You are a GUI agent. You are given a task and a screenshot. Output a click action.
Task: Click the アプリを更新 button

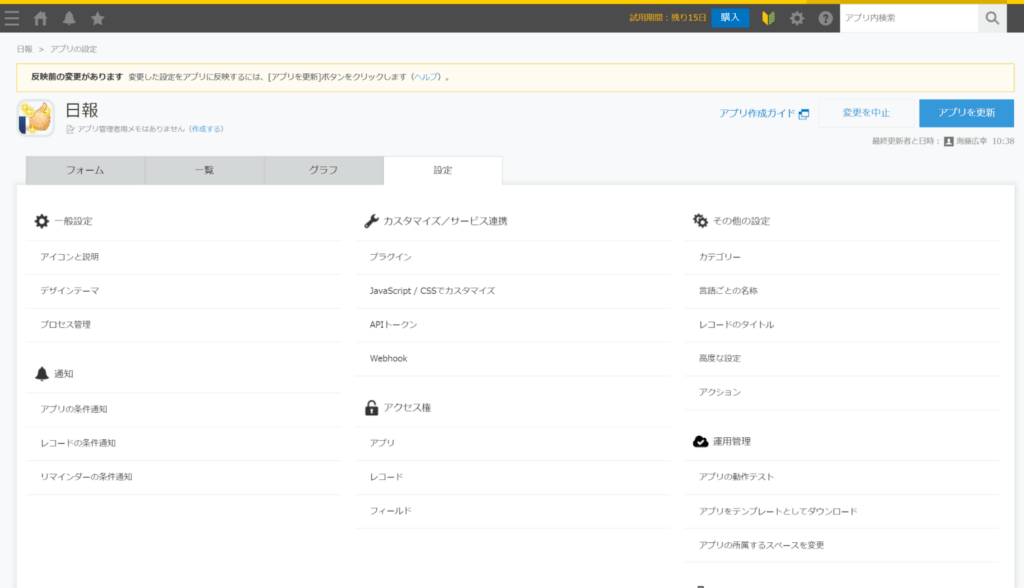coord(965,113)
